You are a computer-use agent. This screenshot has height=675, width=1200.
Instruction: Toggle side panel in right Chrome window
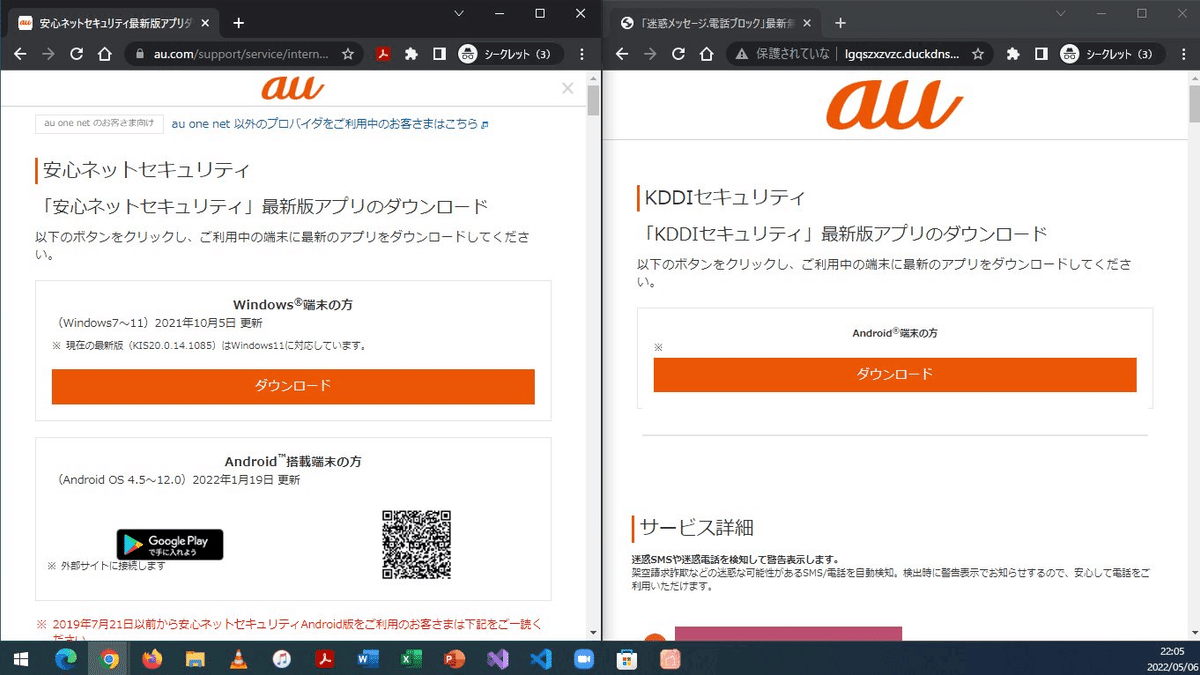click(1041, 54)
